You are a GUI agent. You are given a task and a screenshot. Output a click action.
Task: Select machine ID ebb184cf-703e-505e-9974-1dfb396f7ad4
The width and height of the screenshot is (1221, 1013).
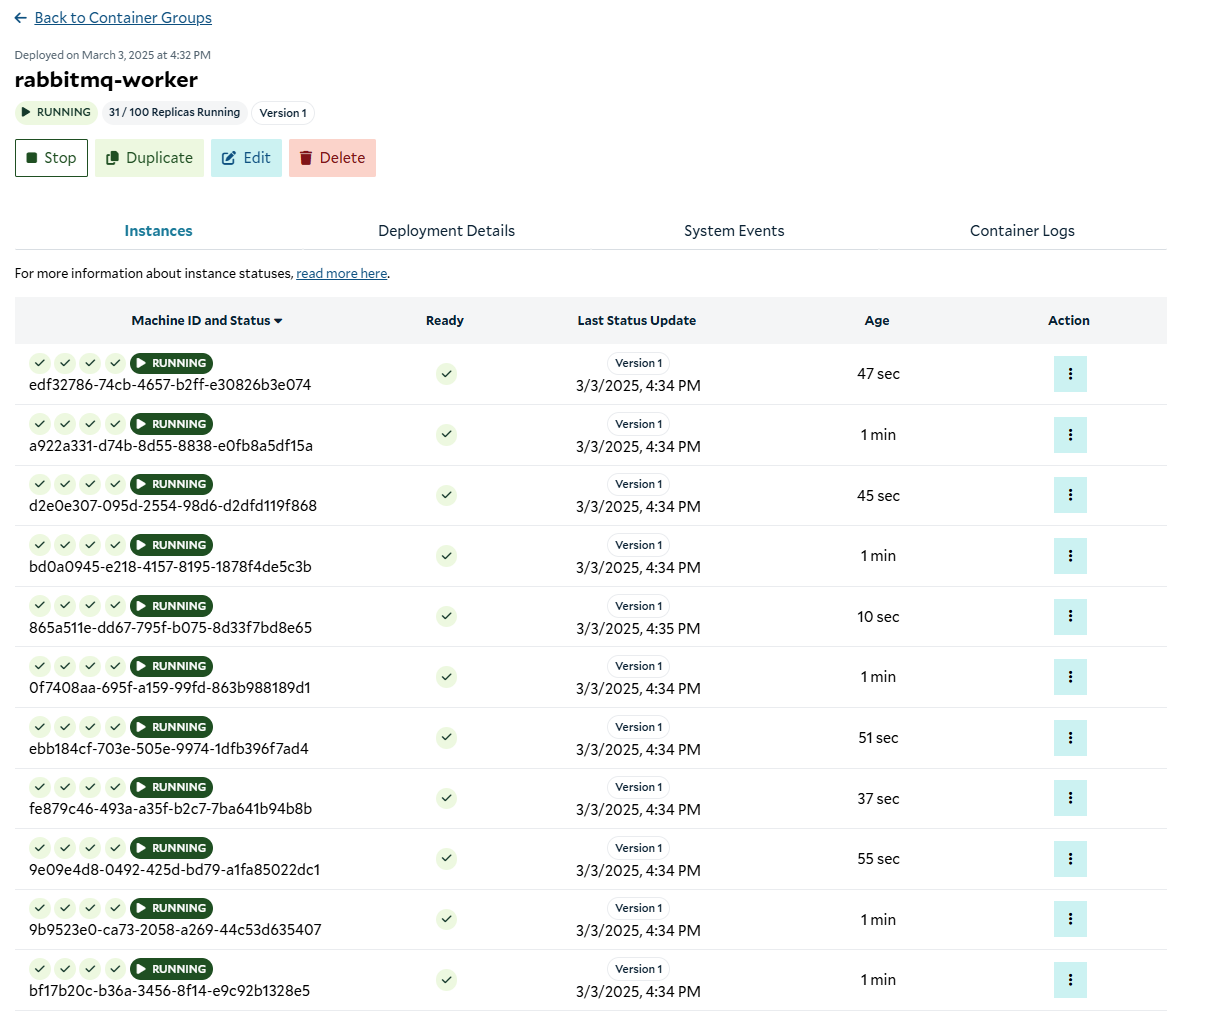(x=169, y=749)
